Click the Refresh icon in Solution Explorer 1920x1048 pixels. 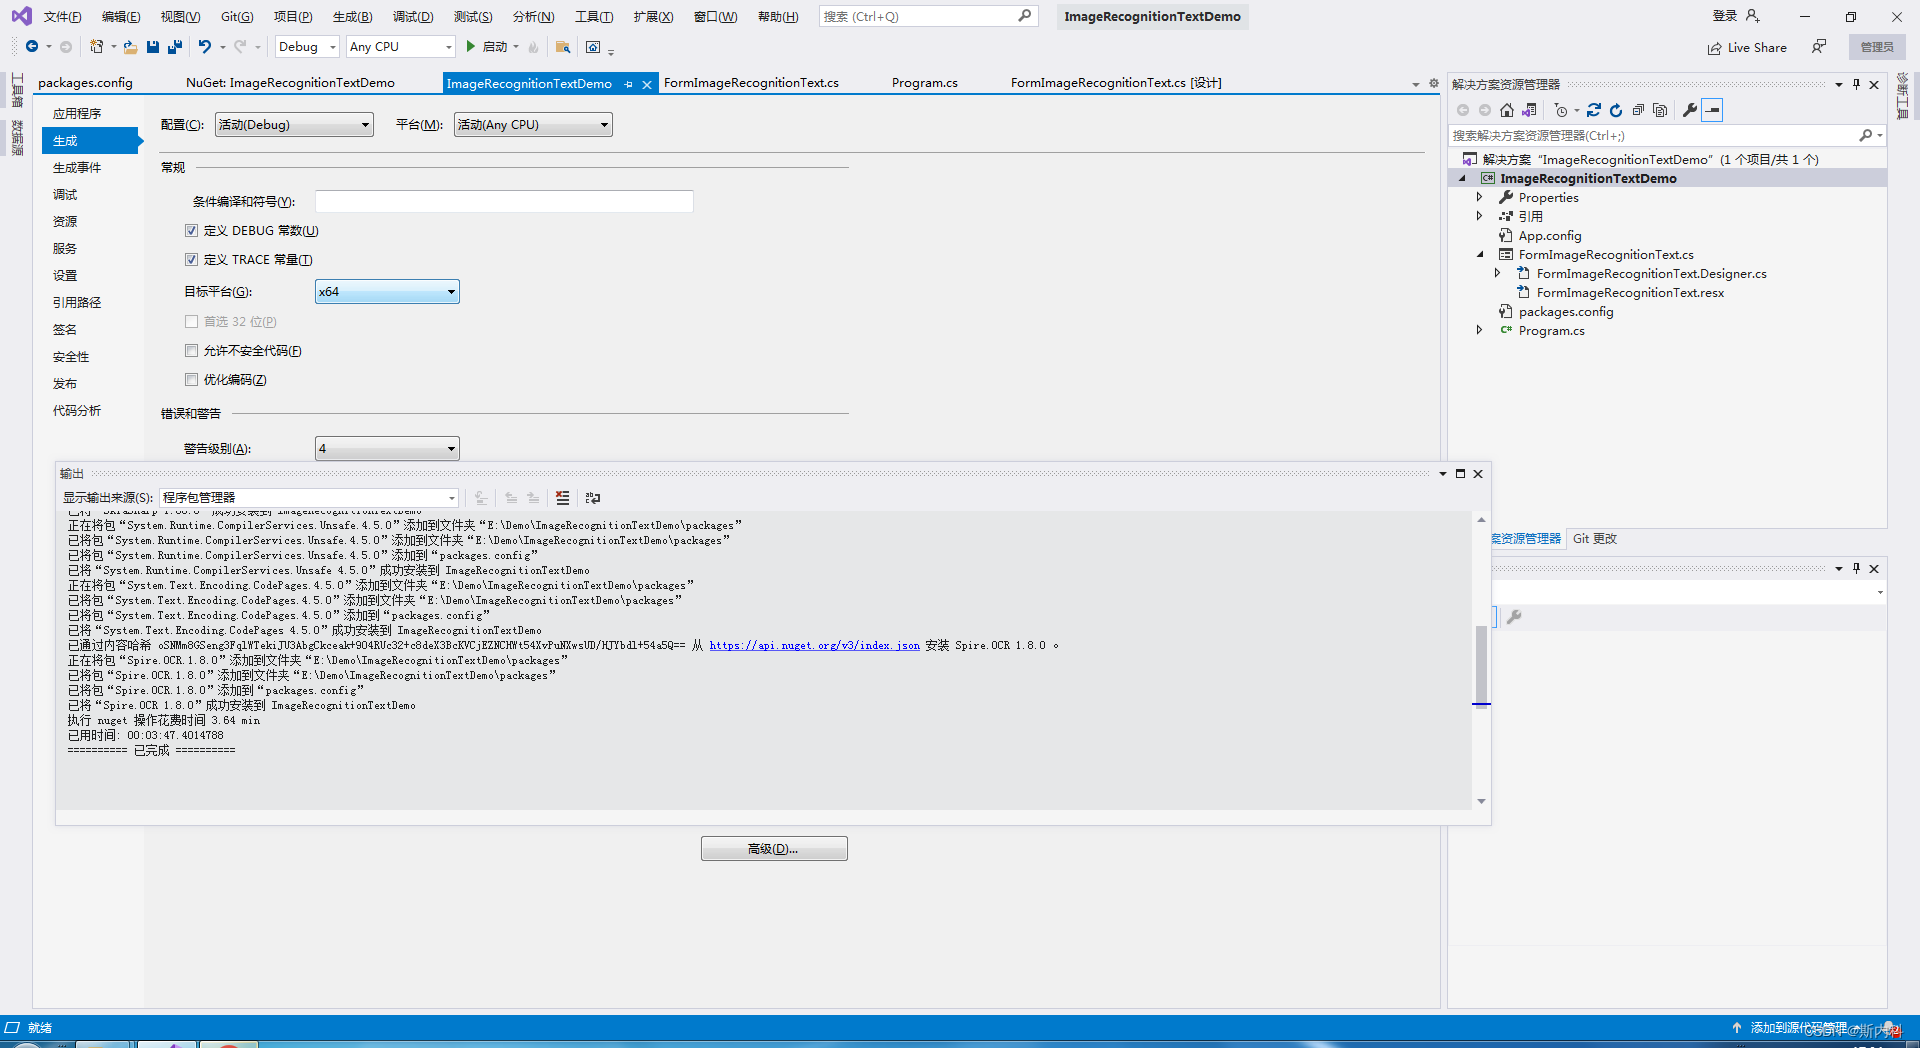(x=1616, y=110)
